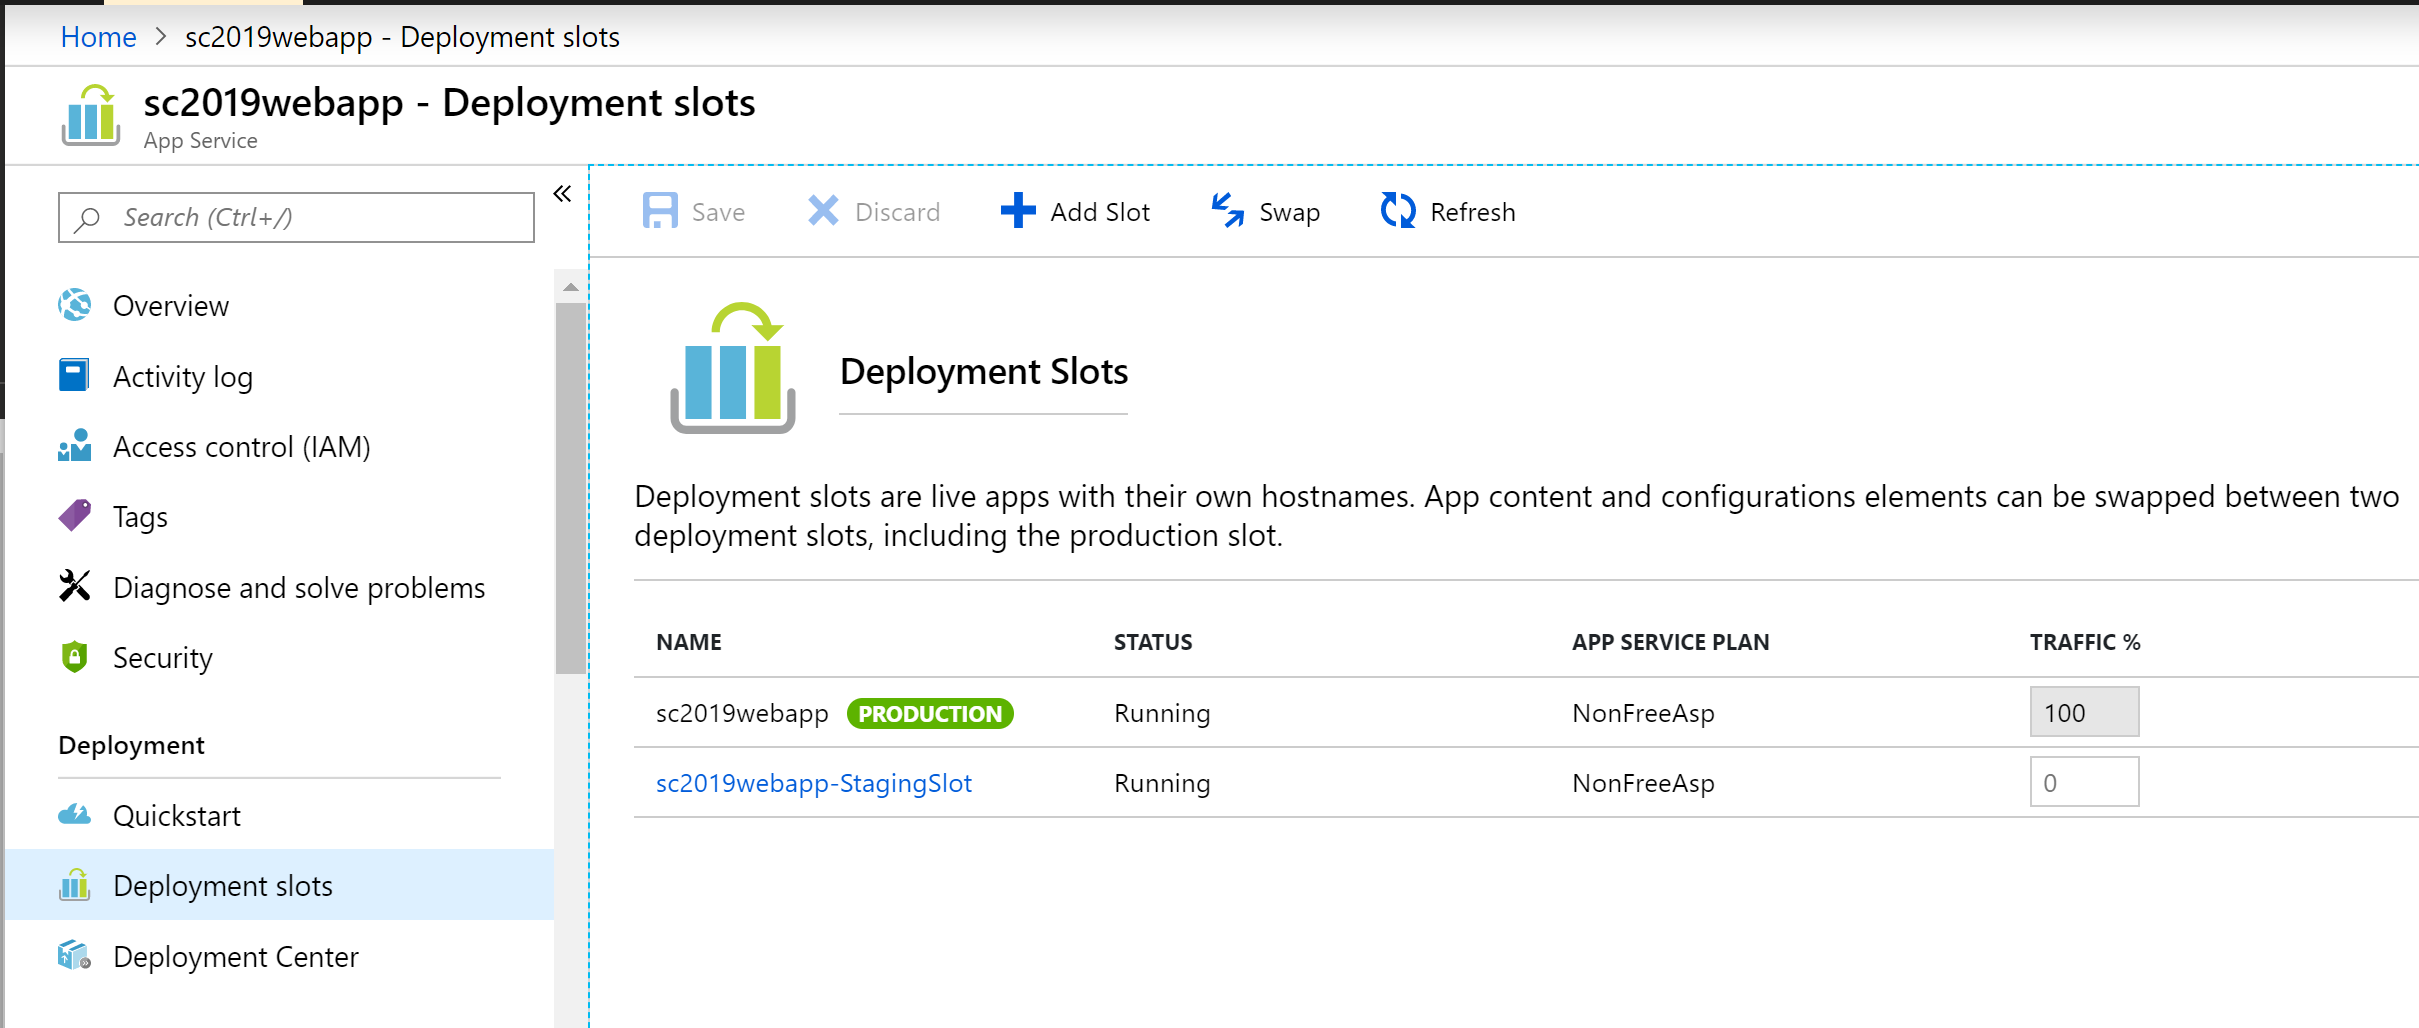Open Activity log menu item
The image size is (2419, 1028).
[x=183, y=376]
